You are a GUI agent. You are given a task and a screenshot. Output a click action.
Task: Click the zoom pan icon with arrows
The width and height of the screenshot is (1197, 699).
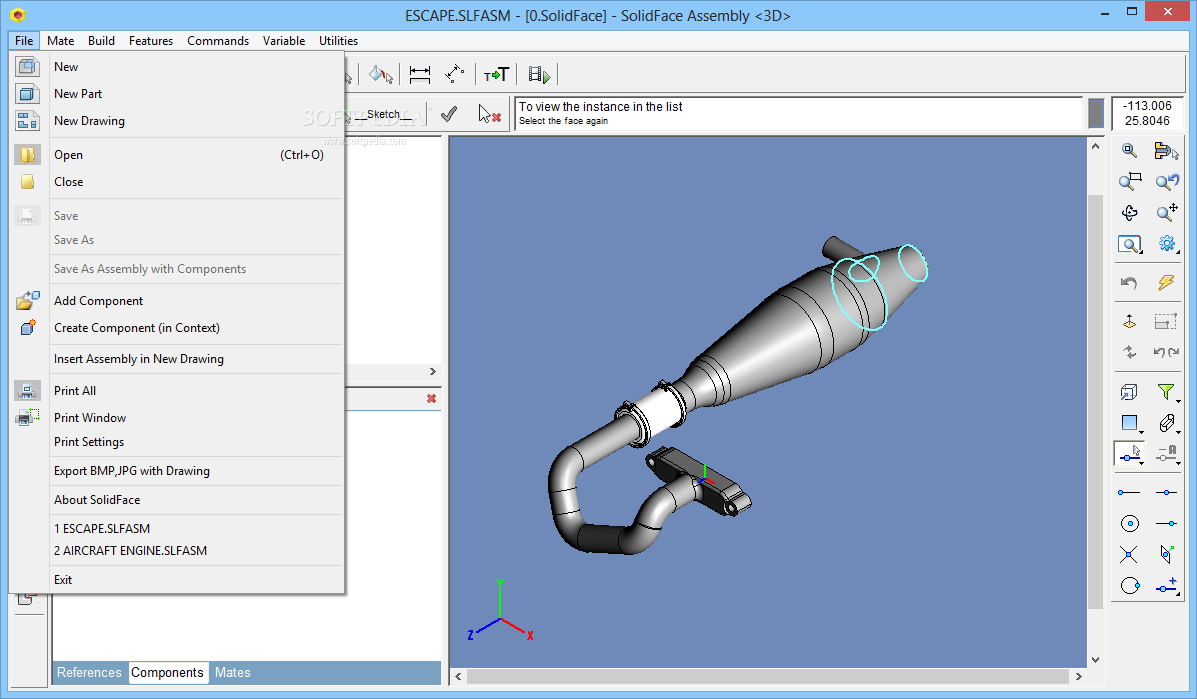pos(1166,212)
